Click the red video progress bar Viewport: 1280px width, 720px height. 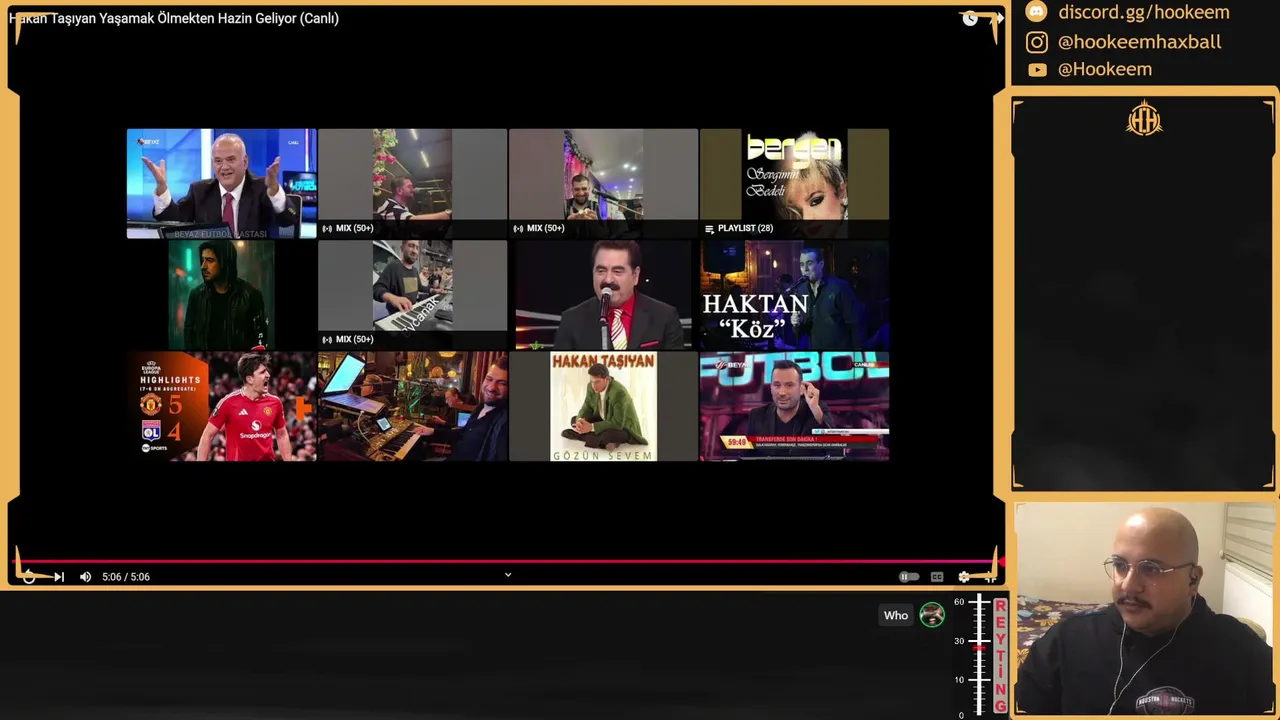pyautogui.click(x=506, y=562)
